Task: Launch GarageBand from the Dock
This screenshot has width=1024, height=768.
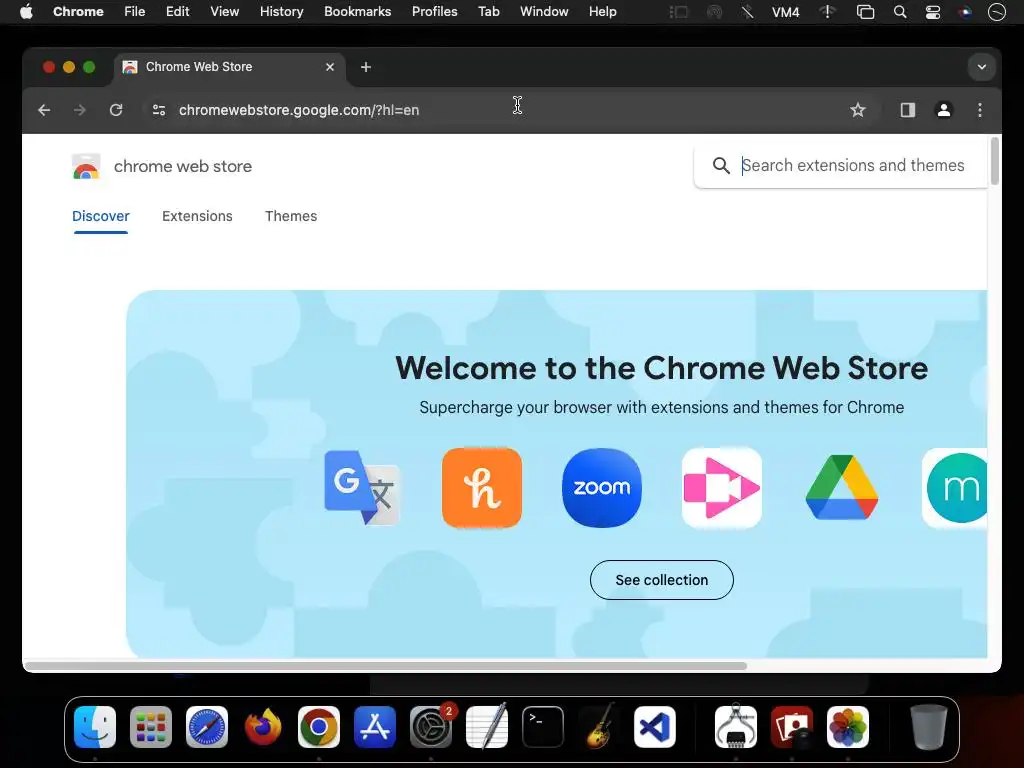Action: point(599,727)
